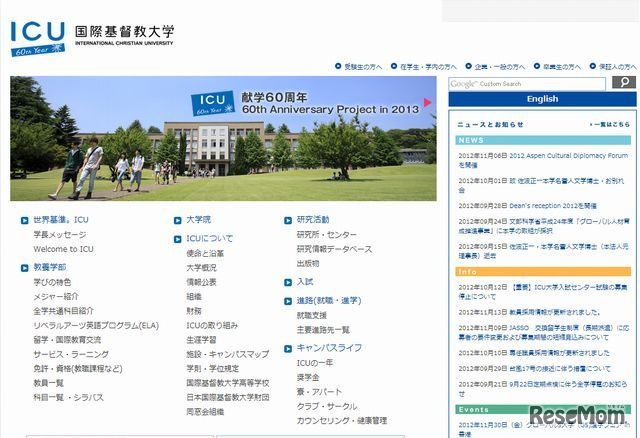Open 科目一覧・シラバス link
This screenshot has width=640, height=438.
click(69, 398)
